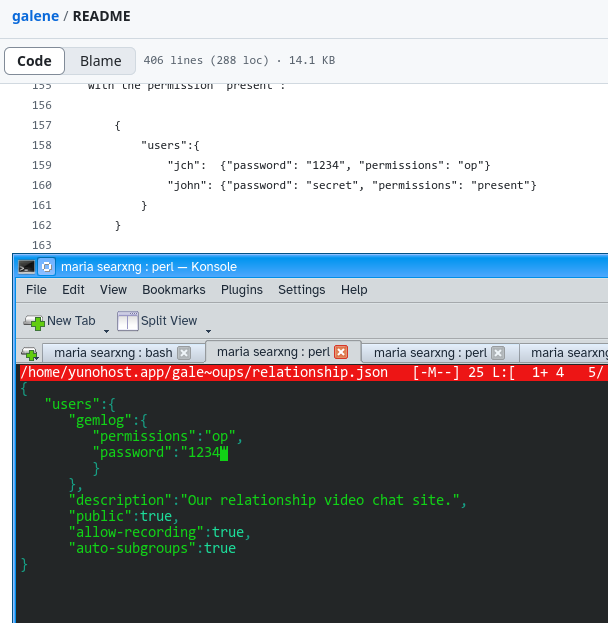Open the Bookmarks menu in Konsole

point(174,290)
